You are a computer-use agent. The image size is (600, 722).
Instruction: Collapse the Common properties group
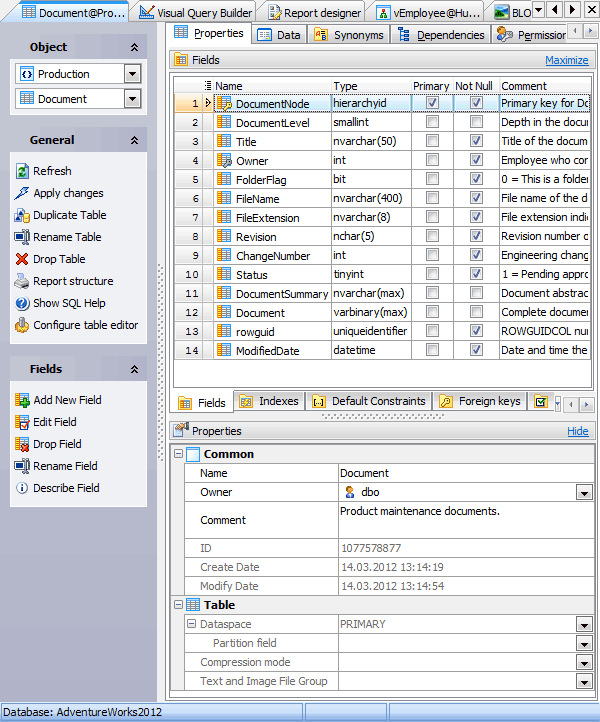[x=179, y=454]
